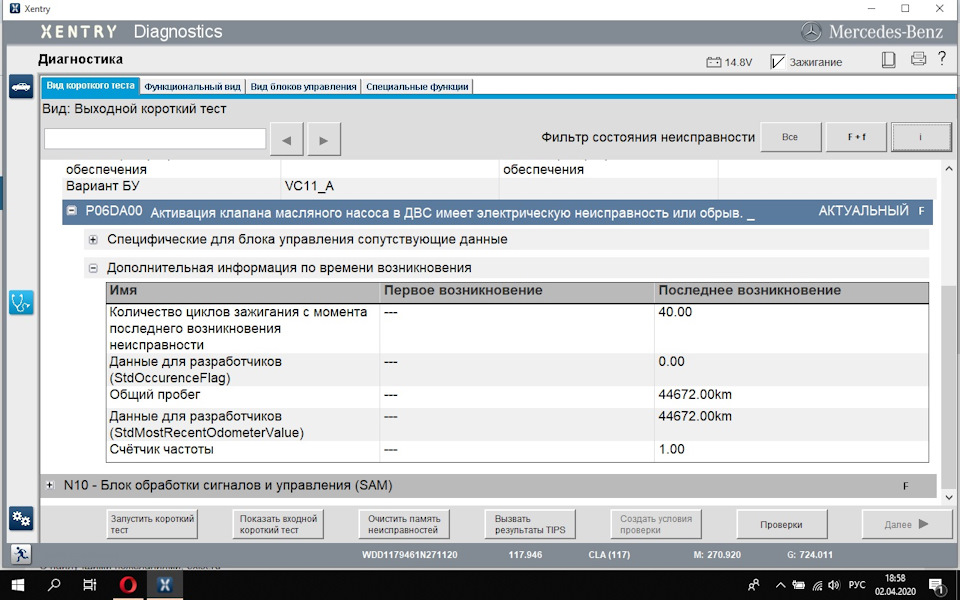The image size is (960, 600).
Task: Expand 'Специфические для блока управления' data section
Action: [x=93, y=240]
